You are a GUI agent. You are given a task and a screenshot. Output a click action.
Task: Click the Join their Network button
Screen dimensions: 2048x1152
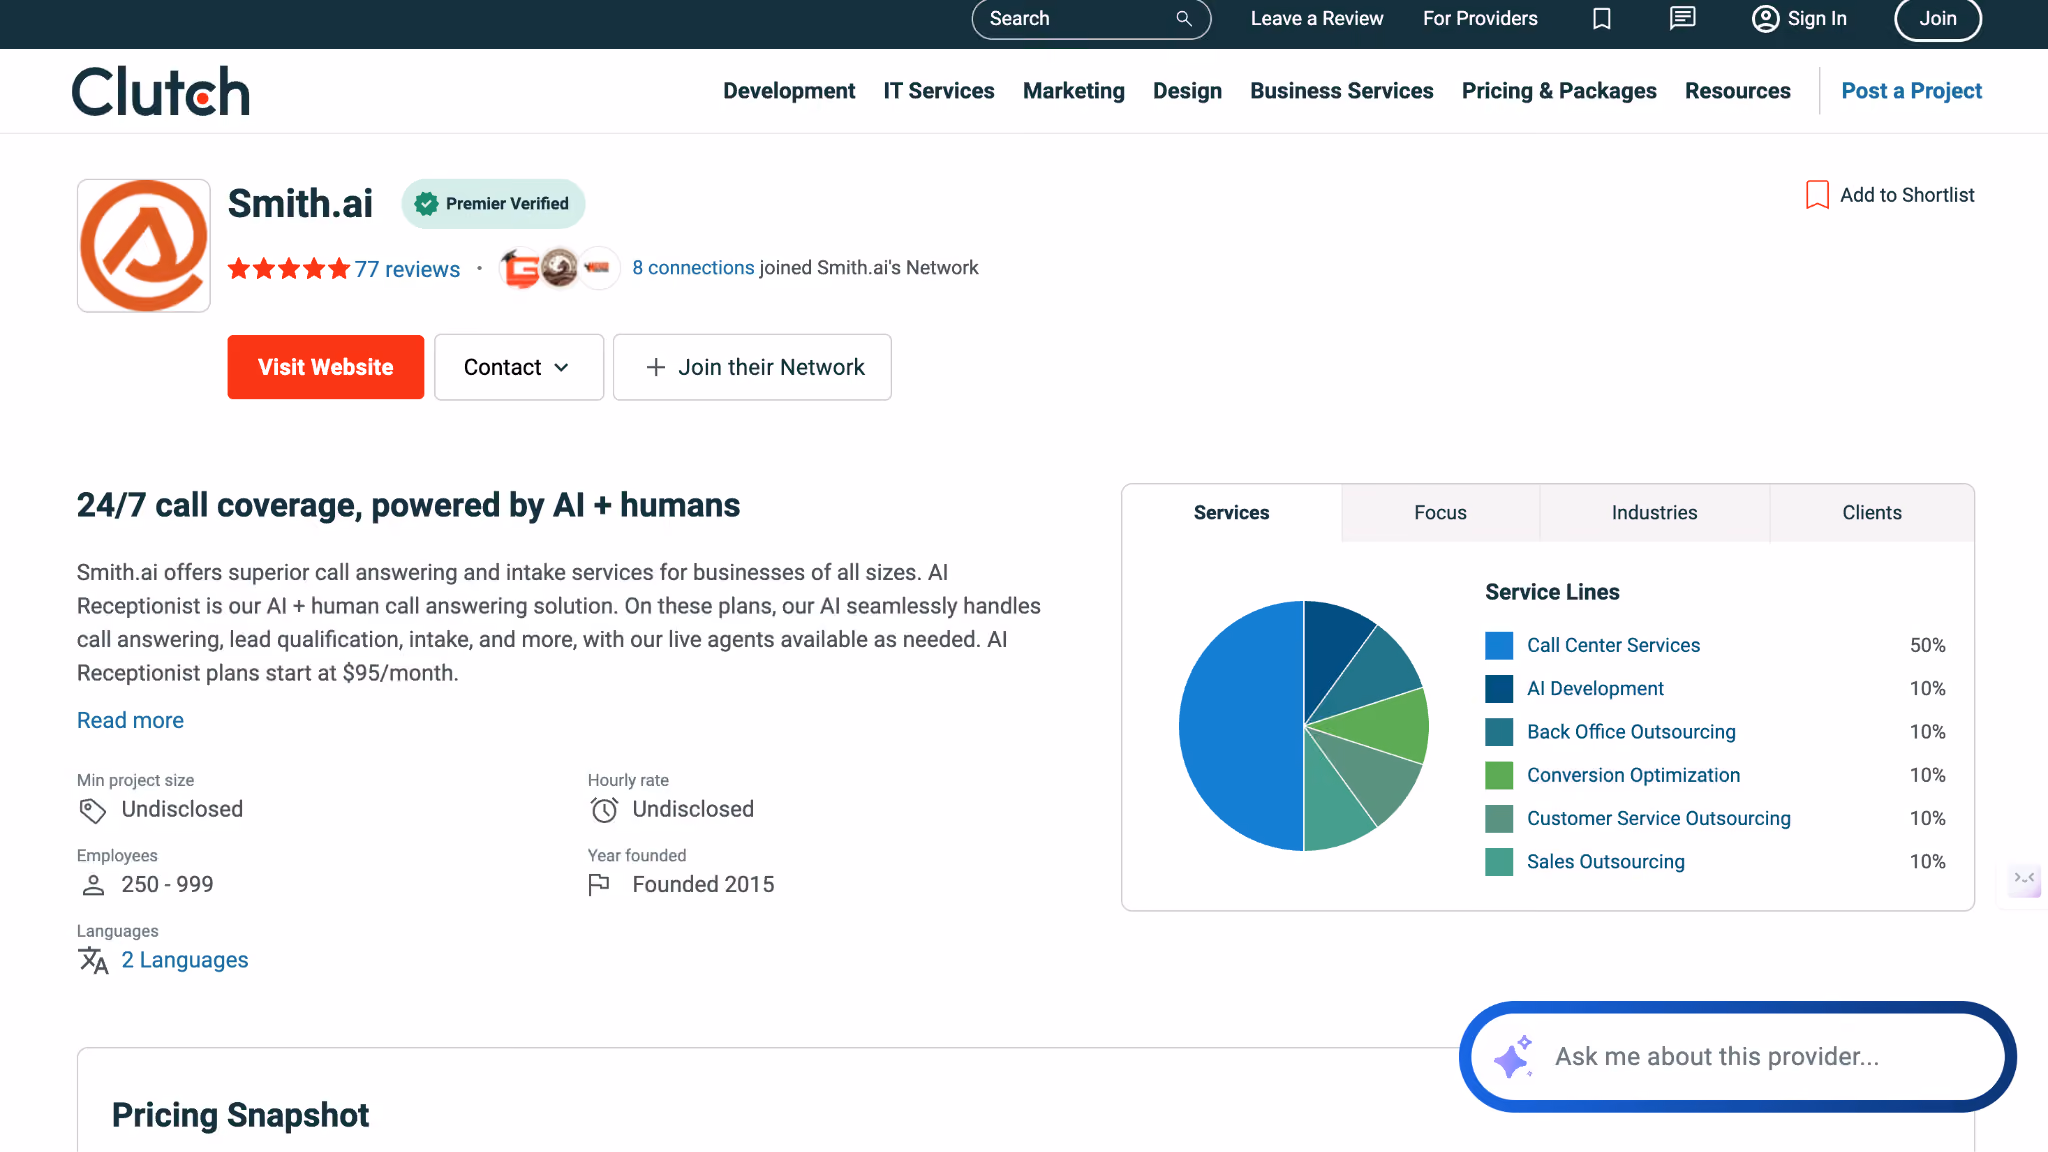752,367
